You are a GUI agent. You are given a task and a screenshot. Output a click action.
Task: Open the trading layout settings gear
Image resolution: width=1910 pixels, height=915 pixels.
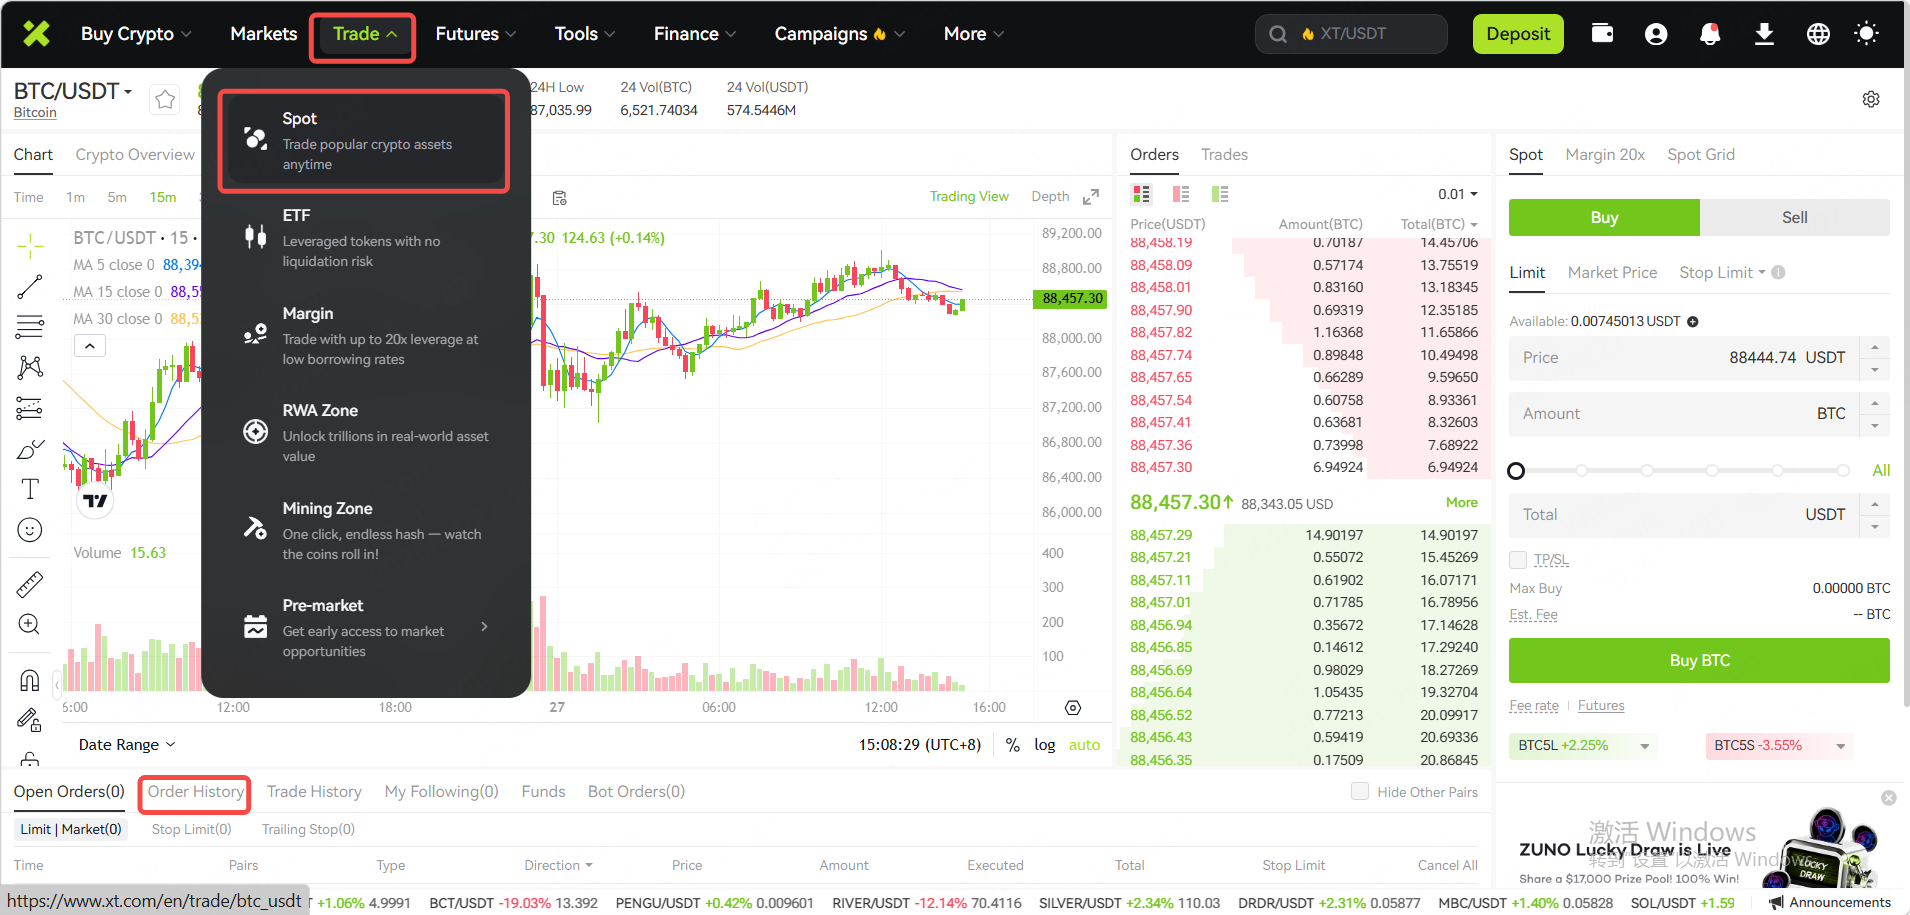[x=1871, y=99]
